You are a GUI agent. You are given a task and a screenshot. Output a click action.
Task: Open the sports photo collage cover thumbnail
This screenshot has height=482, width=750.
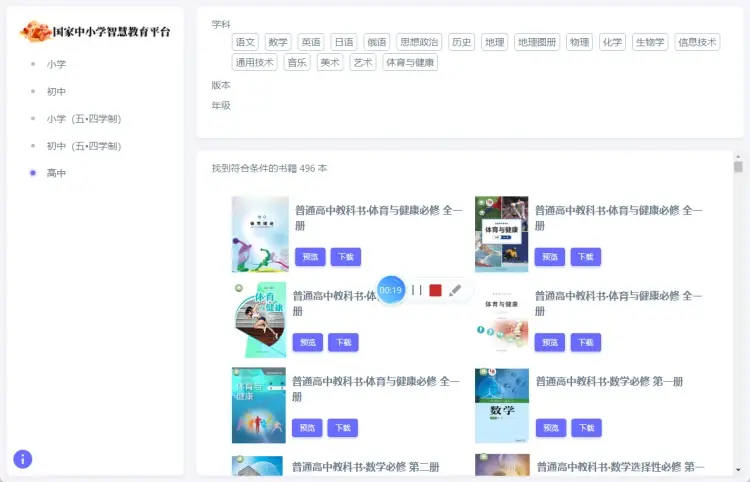[502, 234]
